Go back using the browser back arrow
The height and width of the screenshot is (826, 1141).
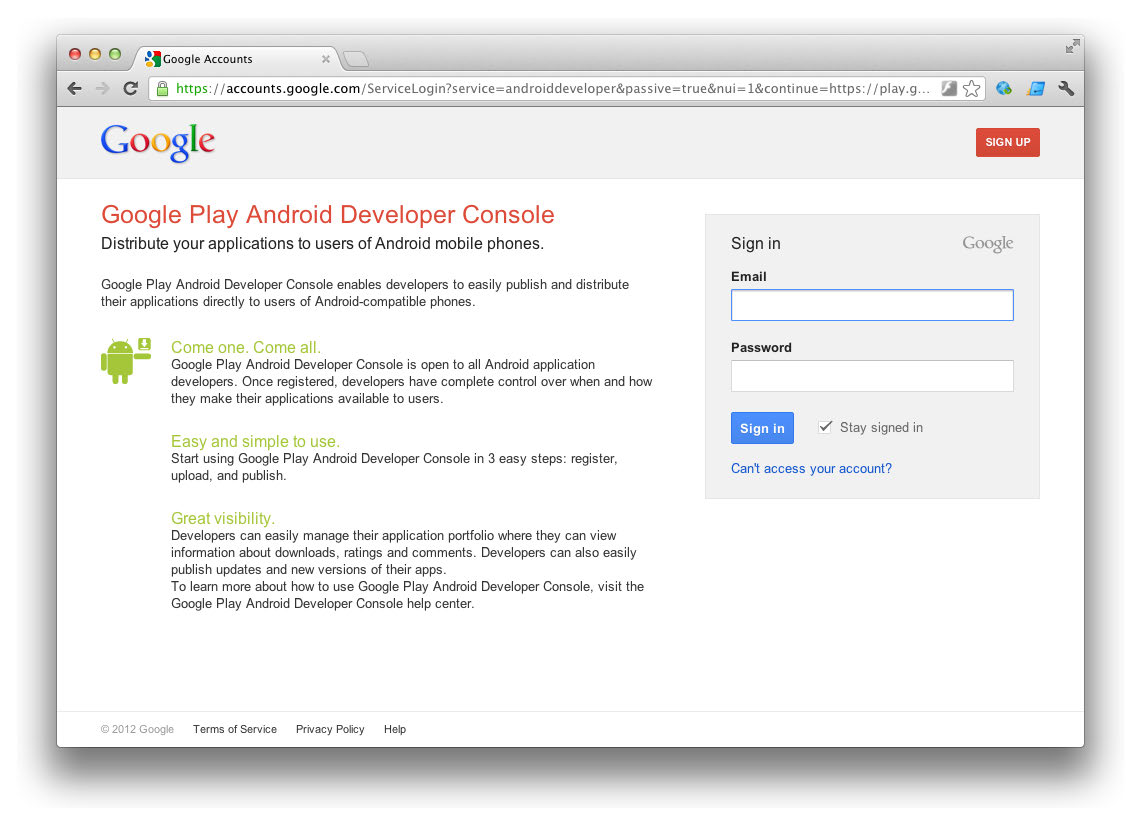click(x=74, y=89)
